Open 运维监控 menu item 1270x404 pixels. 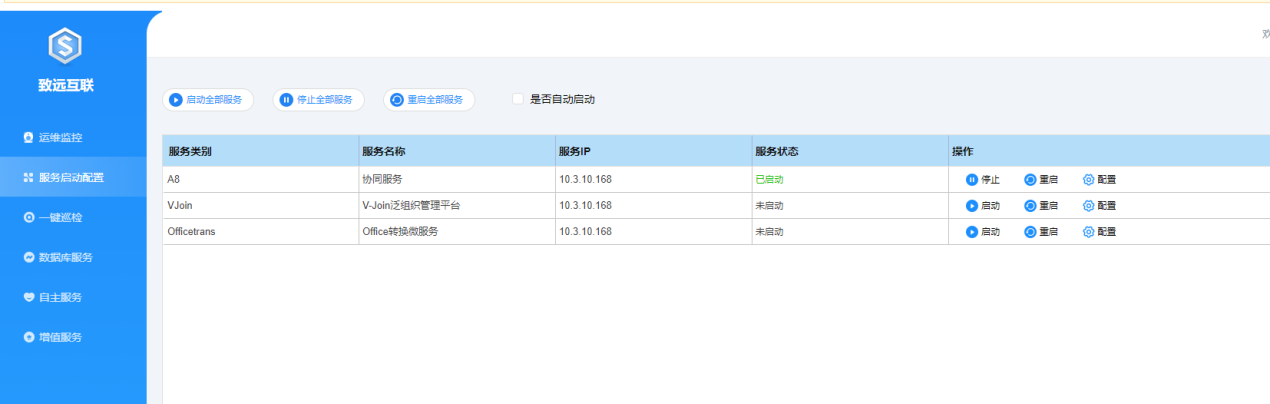73,137
